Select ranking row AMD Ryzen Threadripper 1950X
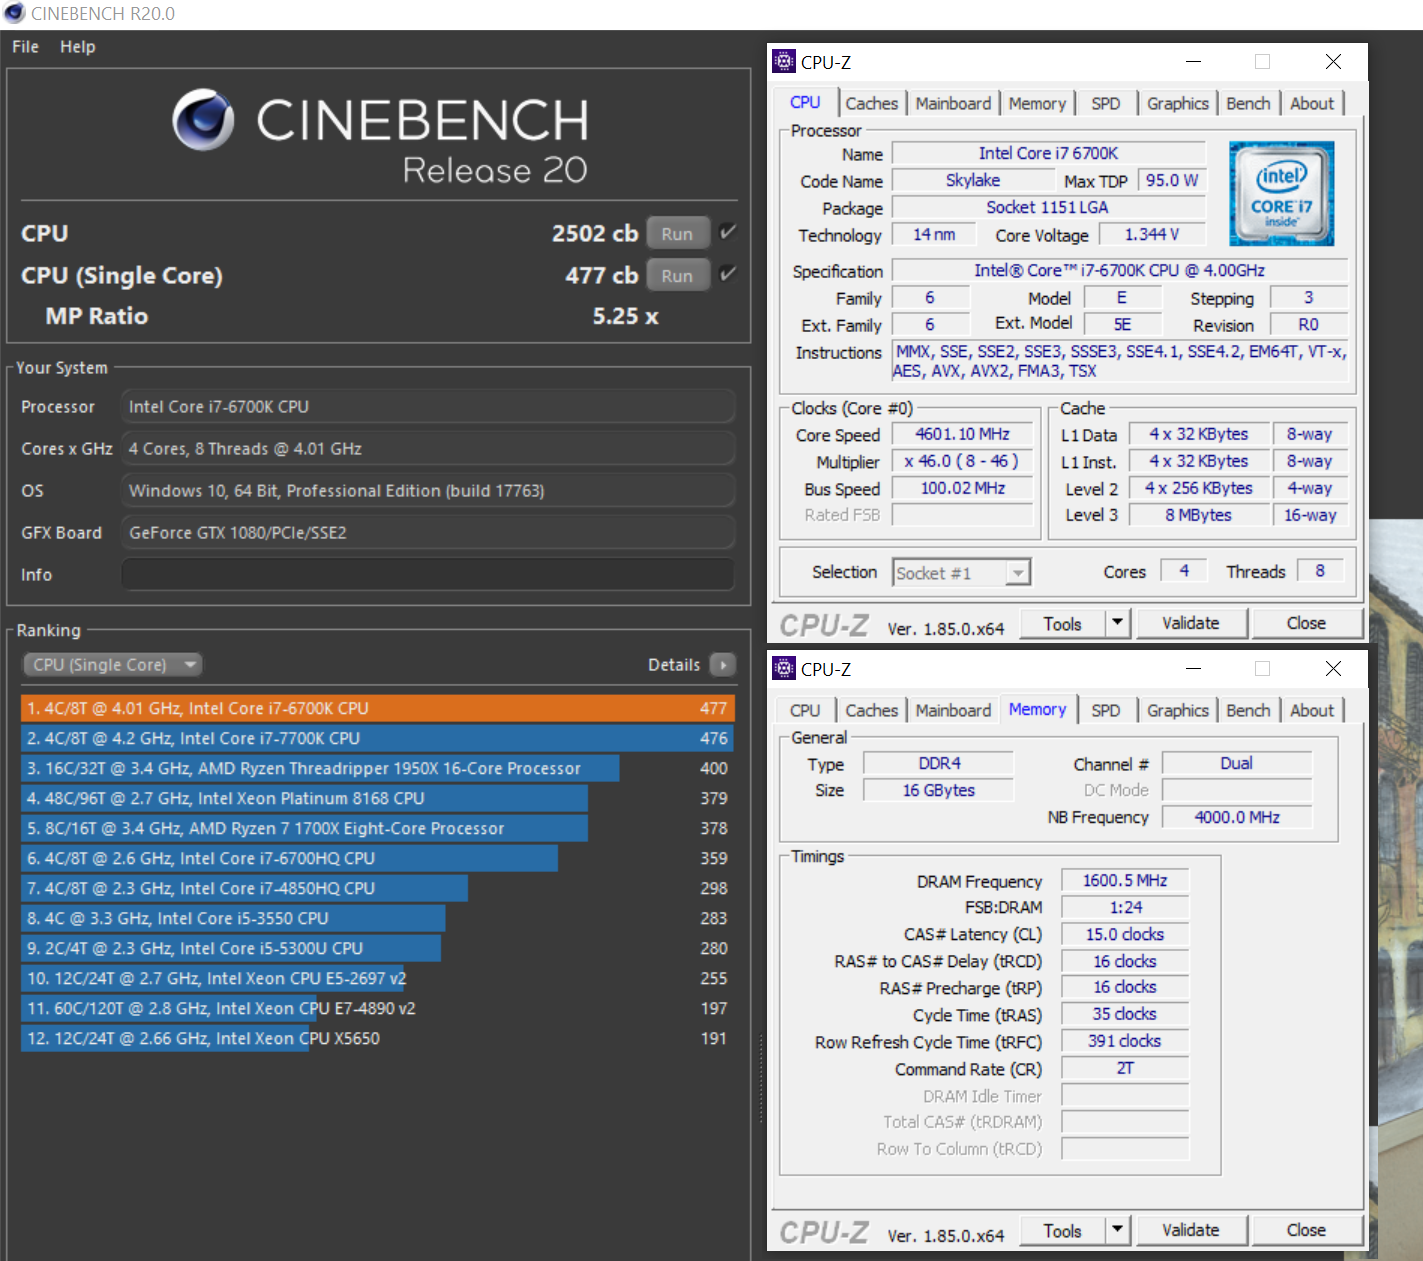Viewport: 1423px width, 1261px height. 378,768
